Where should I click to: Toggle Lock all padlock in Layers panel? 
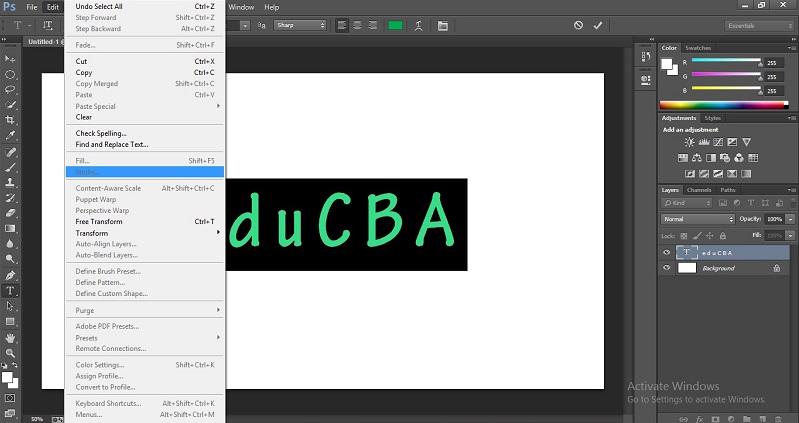click(x=723, y=236)
